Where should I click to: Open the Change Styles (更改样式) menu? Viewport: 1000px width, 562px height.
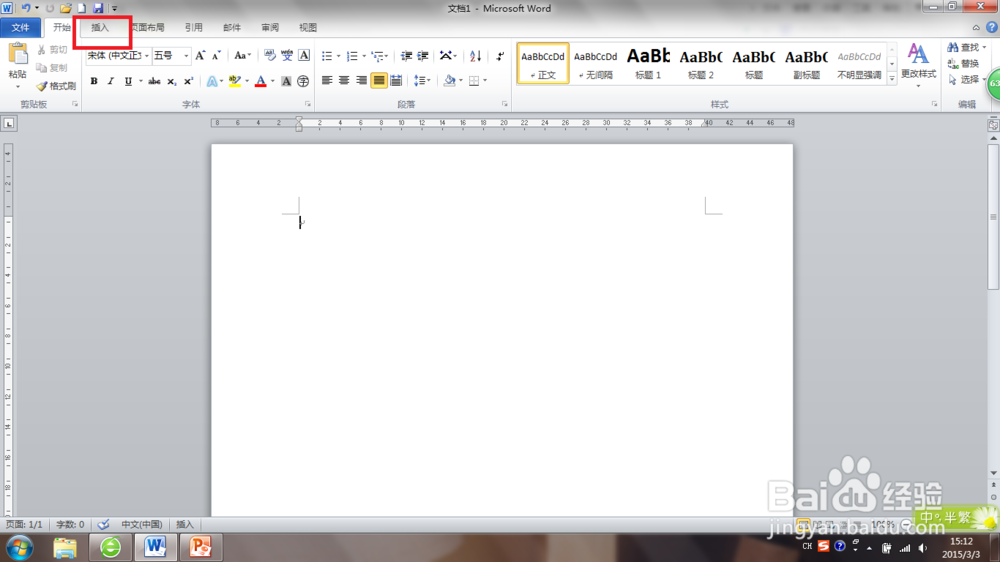pyautogui.click(x=918, y=65)
